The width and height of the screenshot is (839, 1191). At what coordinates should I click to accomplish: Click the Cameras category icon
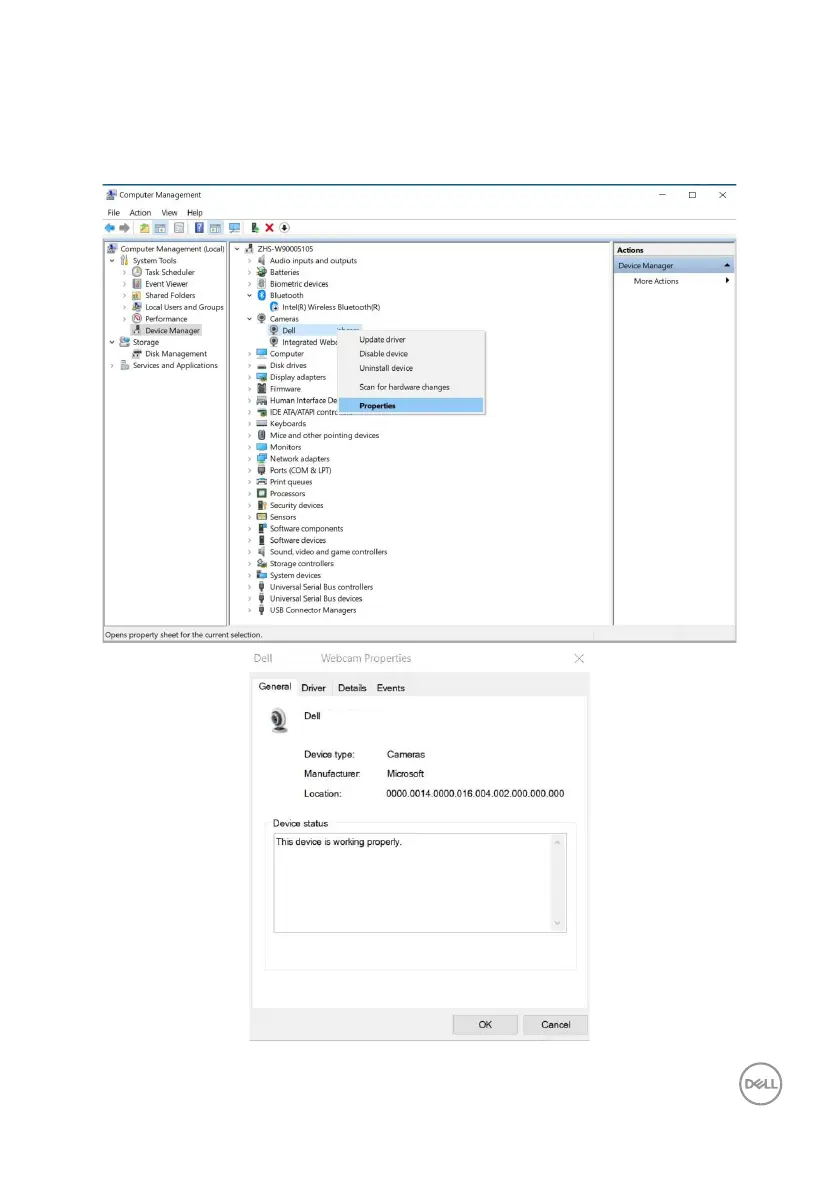(262, 319)
